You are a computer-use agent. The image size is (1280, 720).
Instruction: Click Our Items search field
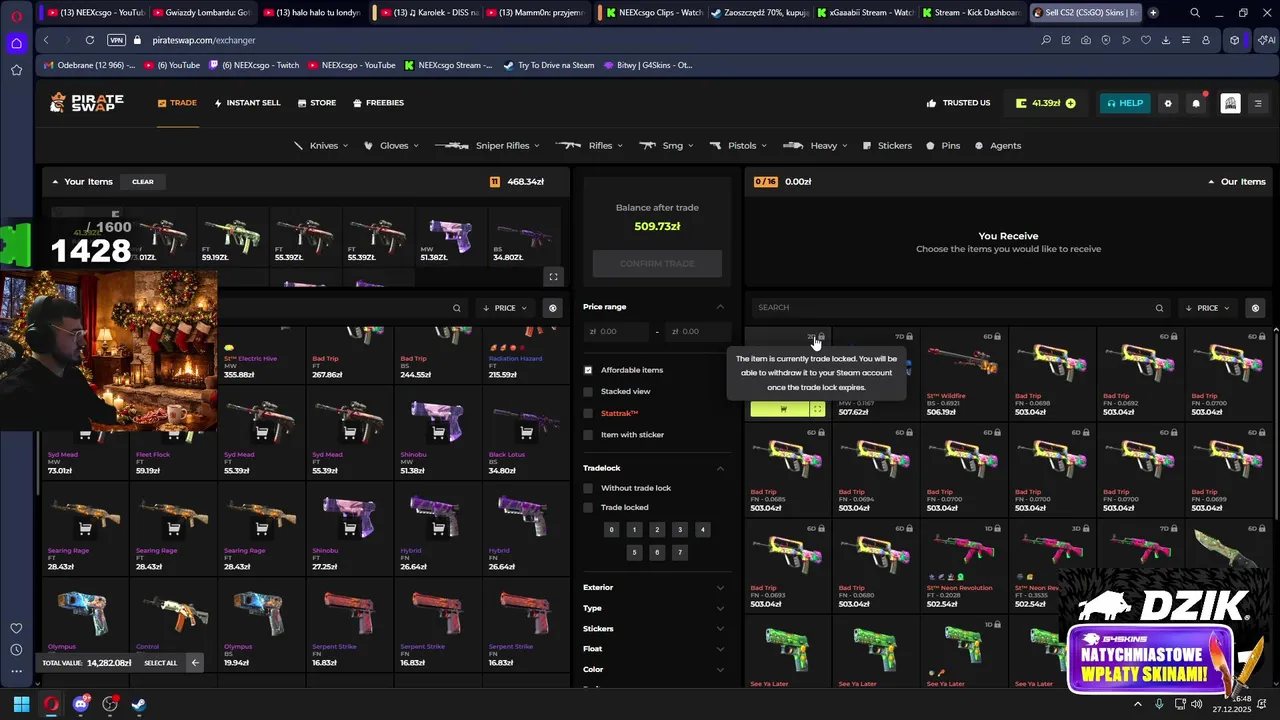click(955, 308)
